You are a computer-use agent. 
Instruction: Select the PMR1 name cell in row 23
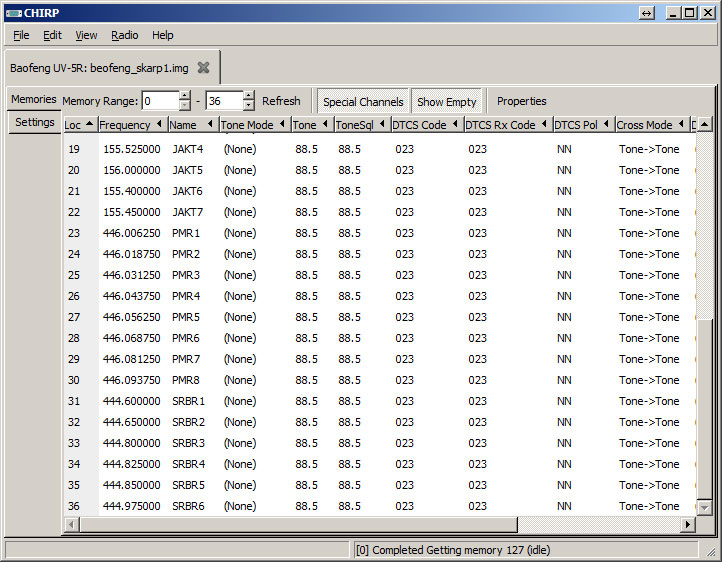coord(186,233)
